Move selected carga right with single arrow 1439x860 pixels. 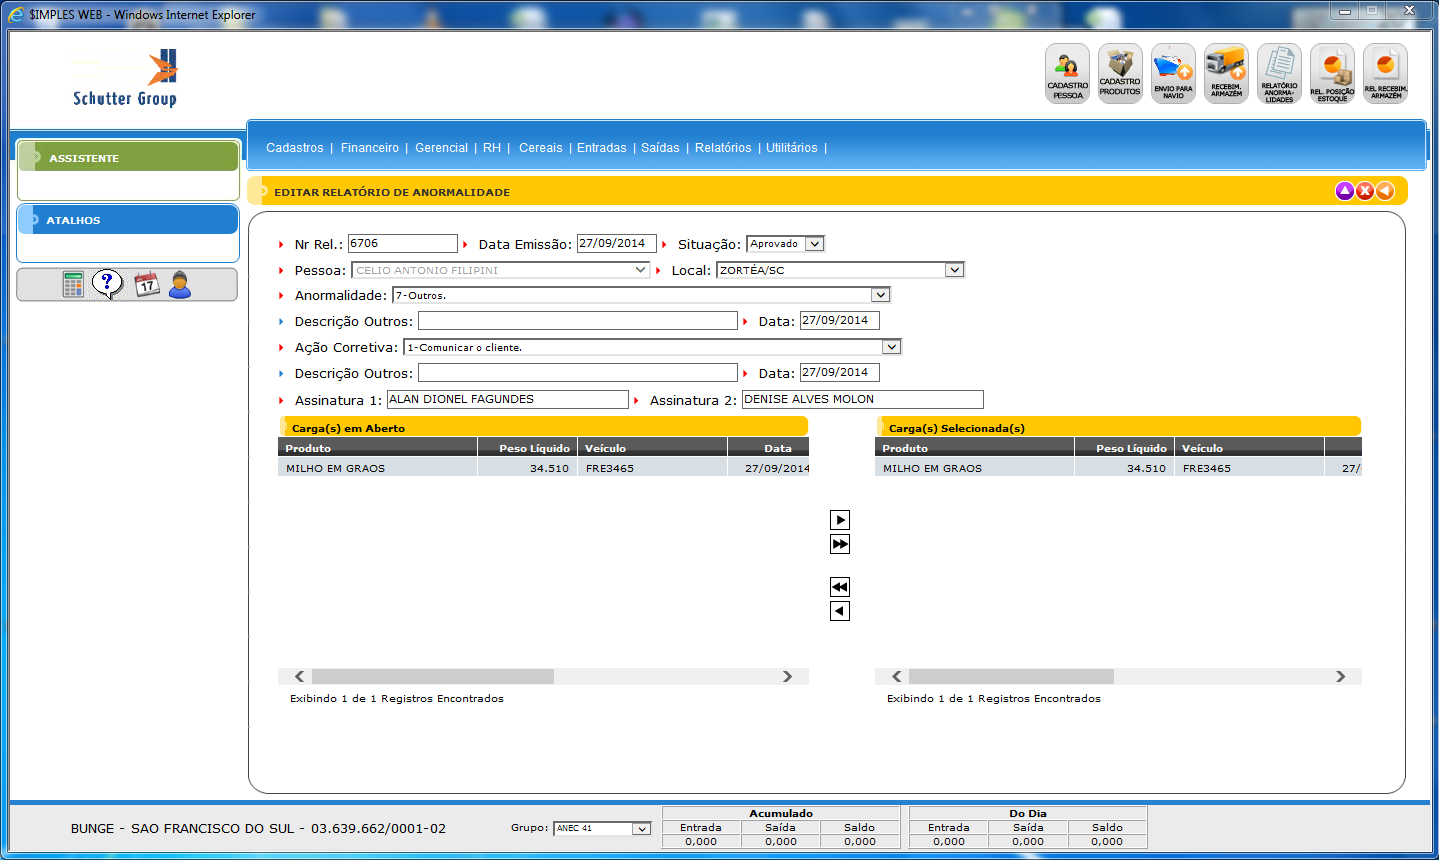tap(840, 520)
